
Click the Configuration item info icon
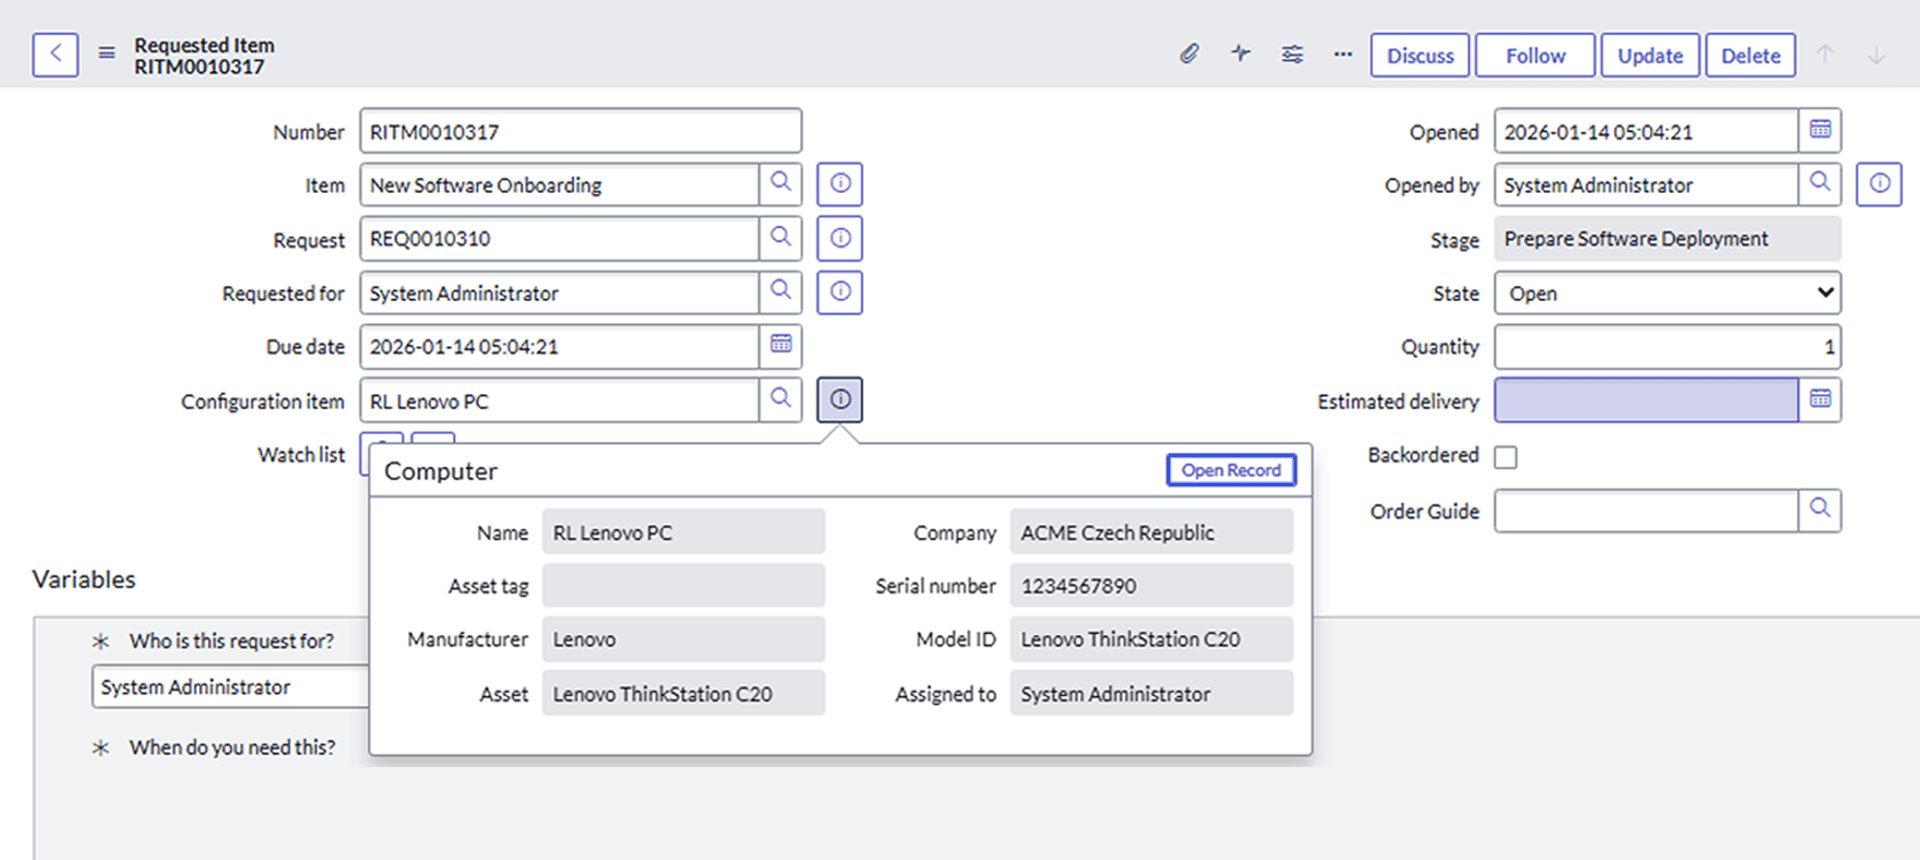coord(840,400)
